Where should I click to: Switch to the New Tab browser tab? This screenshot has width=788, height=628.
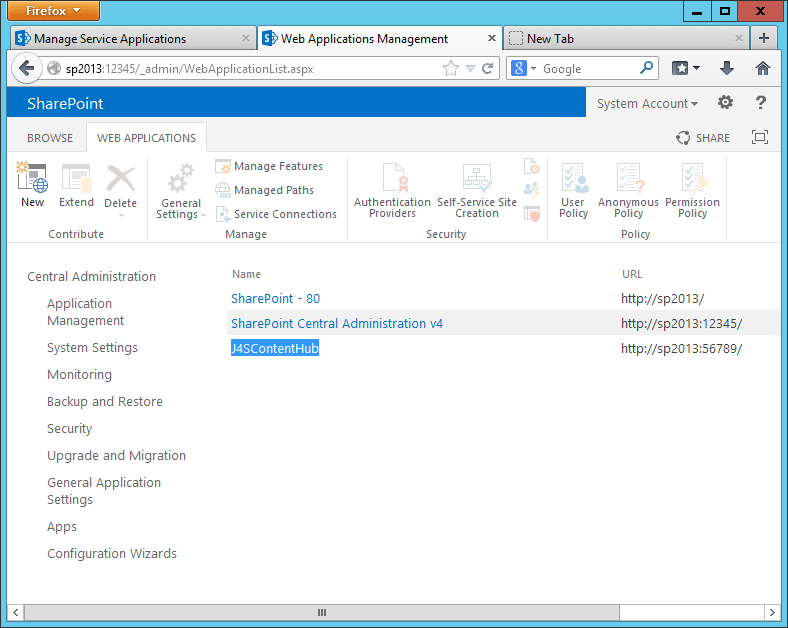click(626, 38)
